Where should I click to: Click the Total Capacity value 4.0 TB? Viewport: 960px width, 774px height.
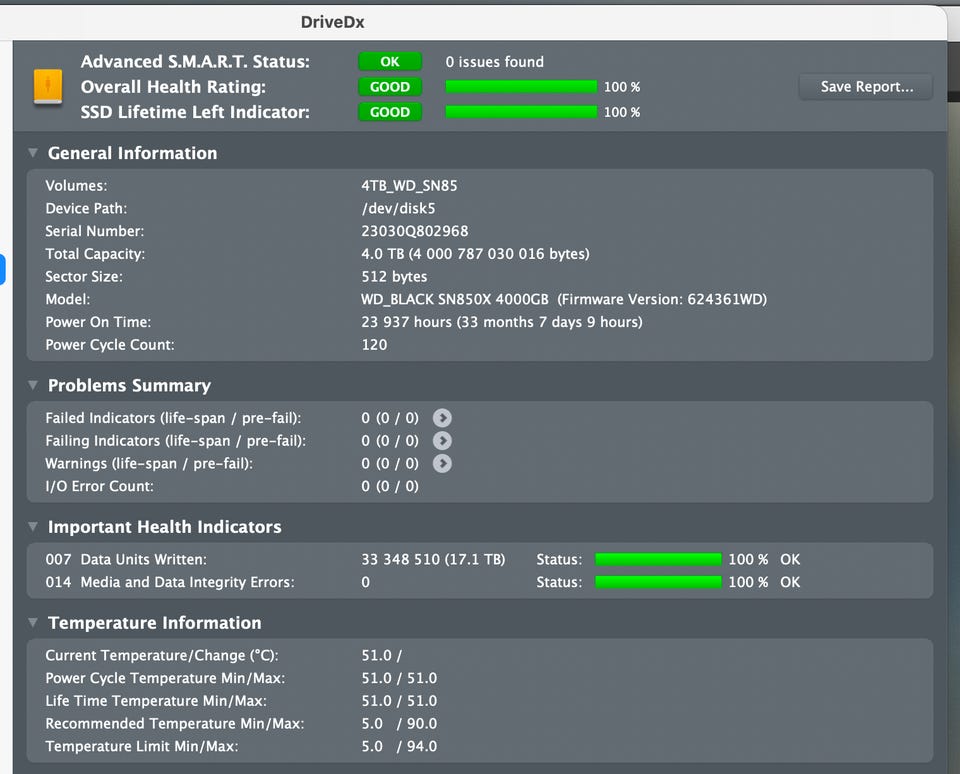[475, 254]
